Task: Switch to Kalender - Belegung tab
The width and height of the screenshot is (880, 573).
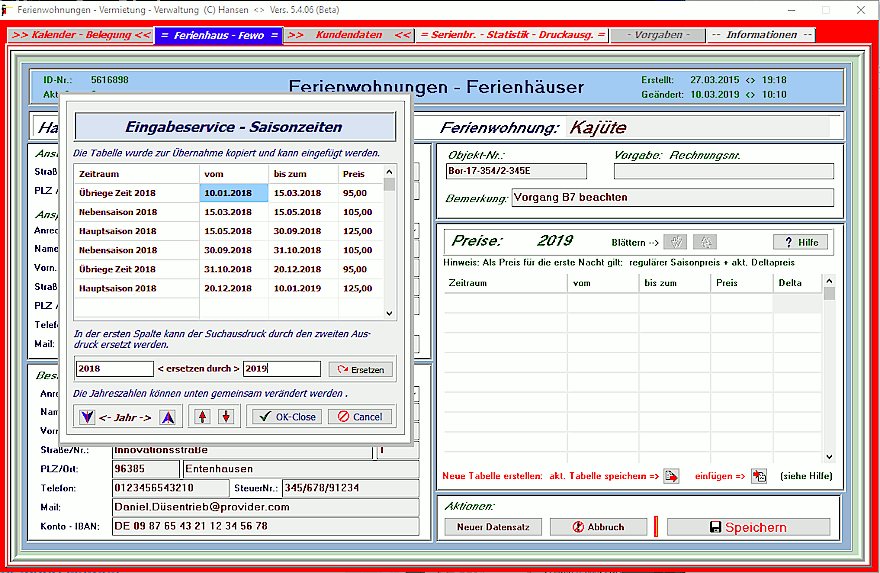Action: [x=81, y=35]
